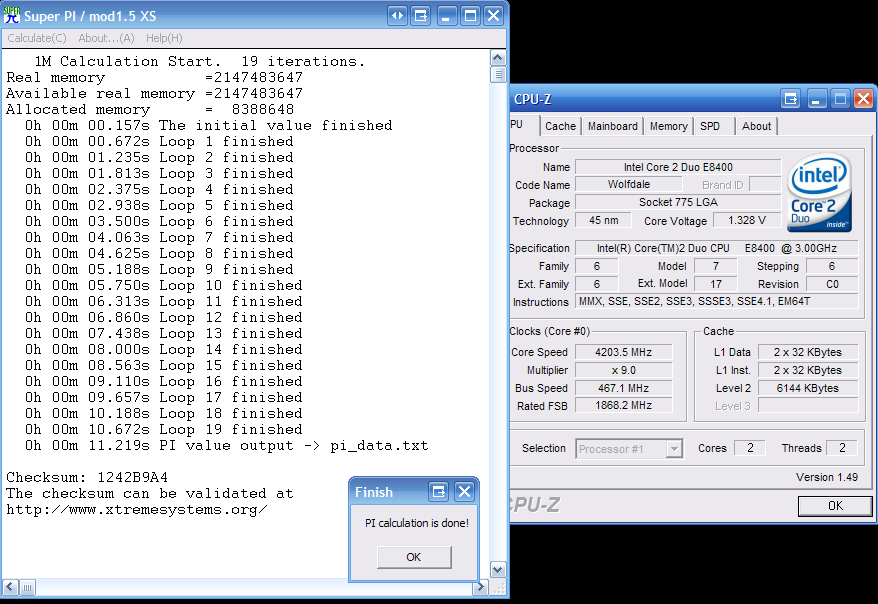
Task: Click the OK button in CPU-Z
Action: pyautogui.click(x=835, y=506)
